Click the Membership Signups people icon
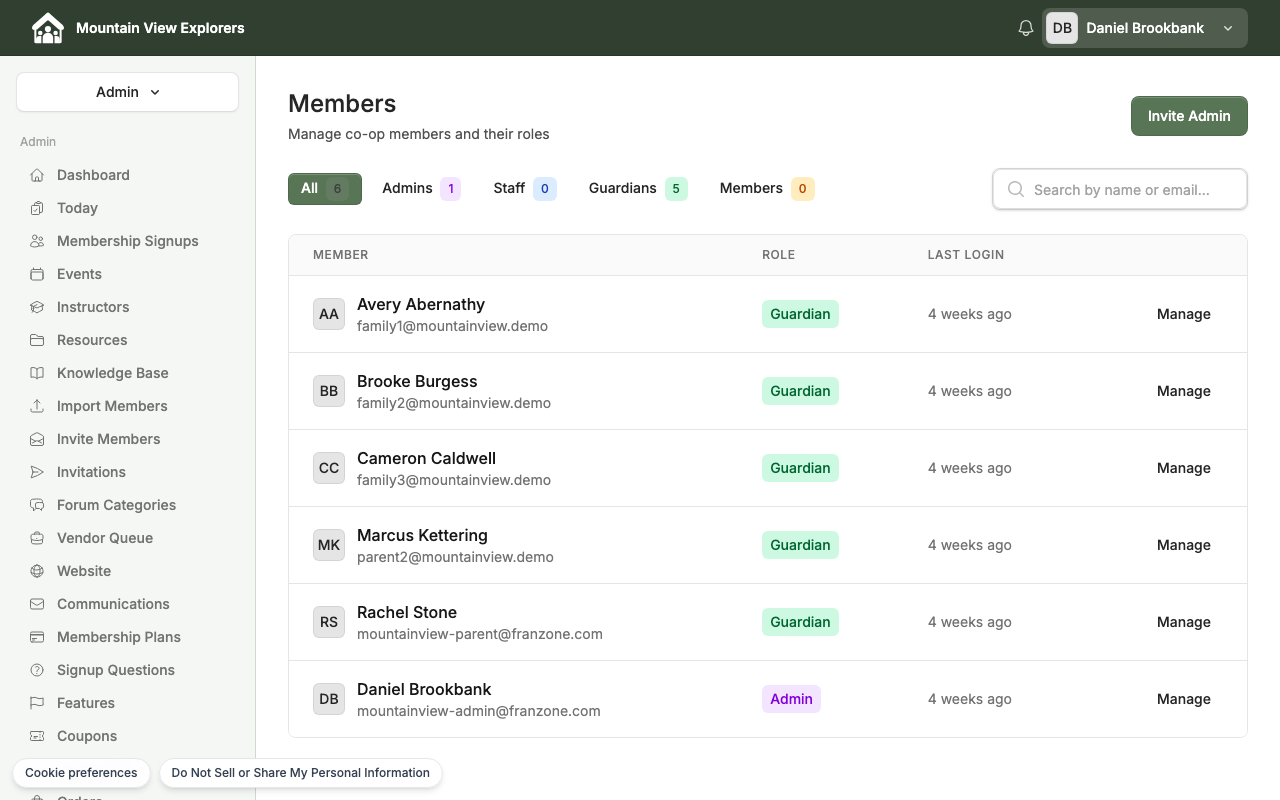The image size is (1280, 800). point(37,241)
